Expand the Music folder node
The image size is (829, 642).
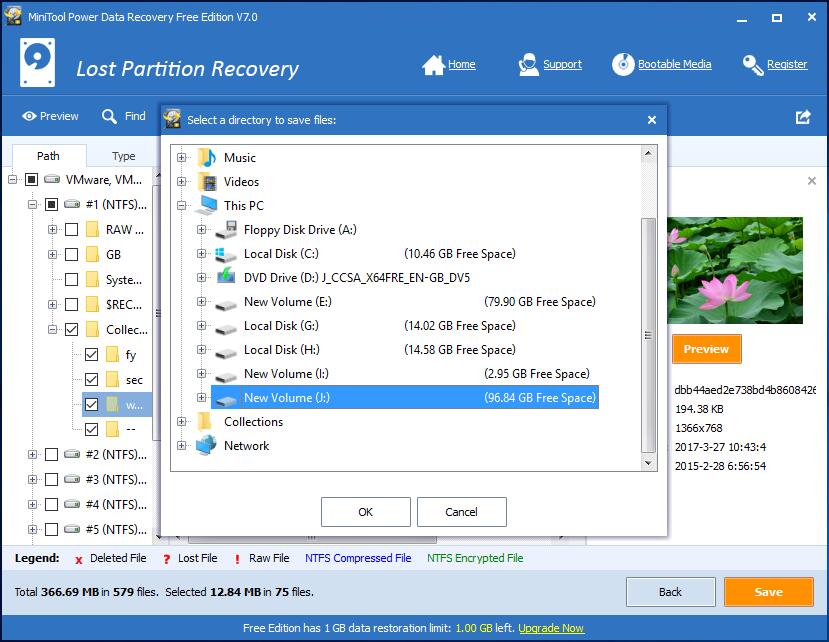tap(182, 158)
